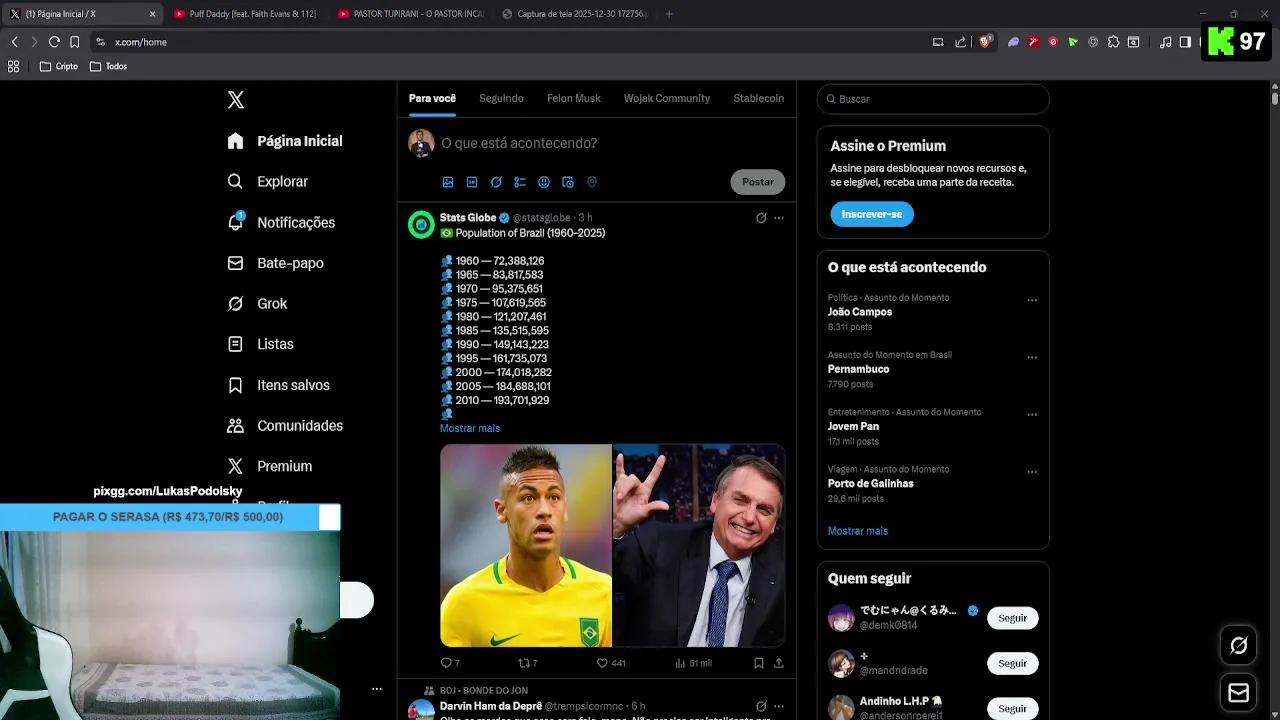Follow the @mandndrade account
Viewport: 1280px width, 720px height.
tap(1013, 663)
